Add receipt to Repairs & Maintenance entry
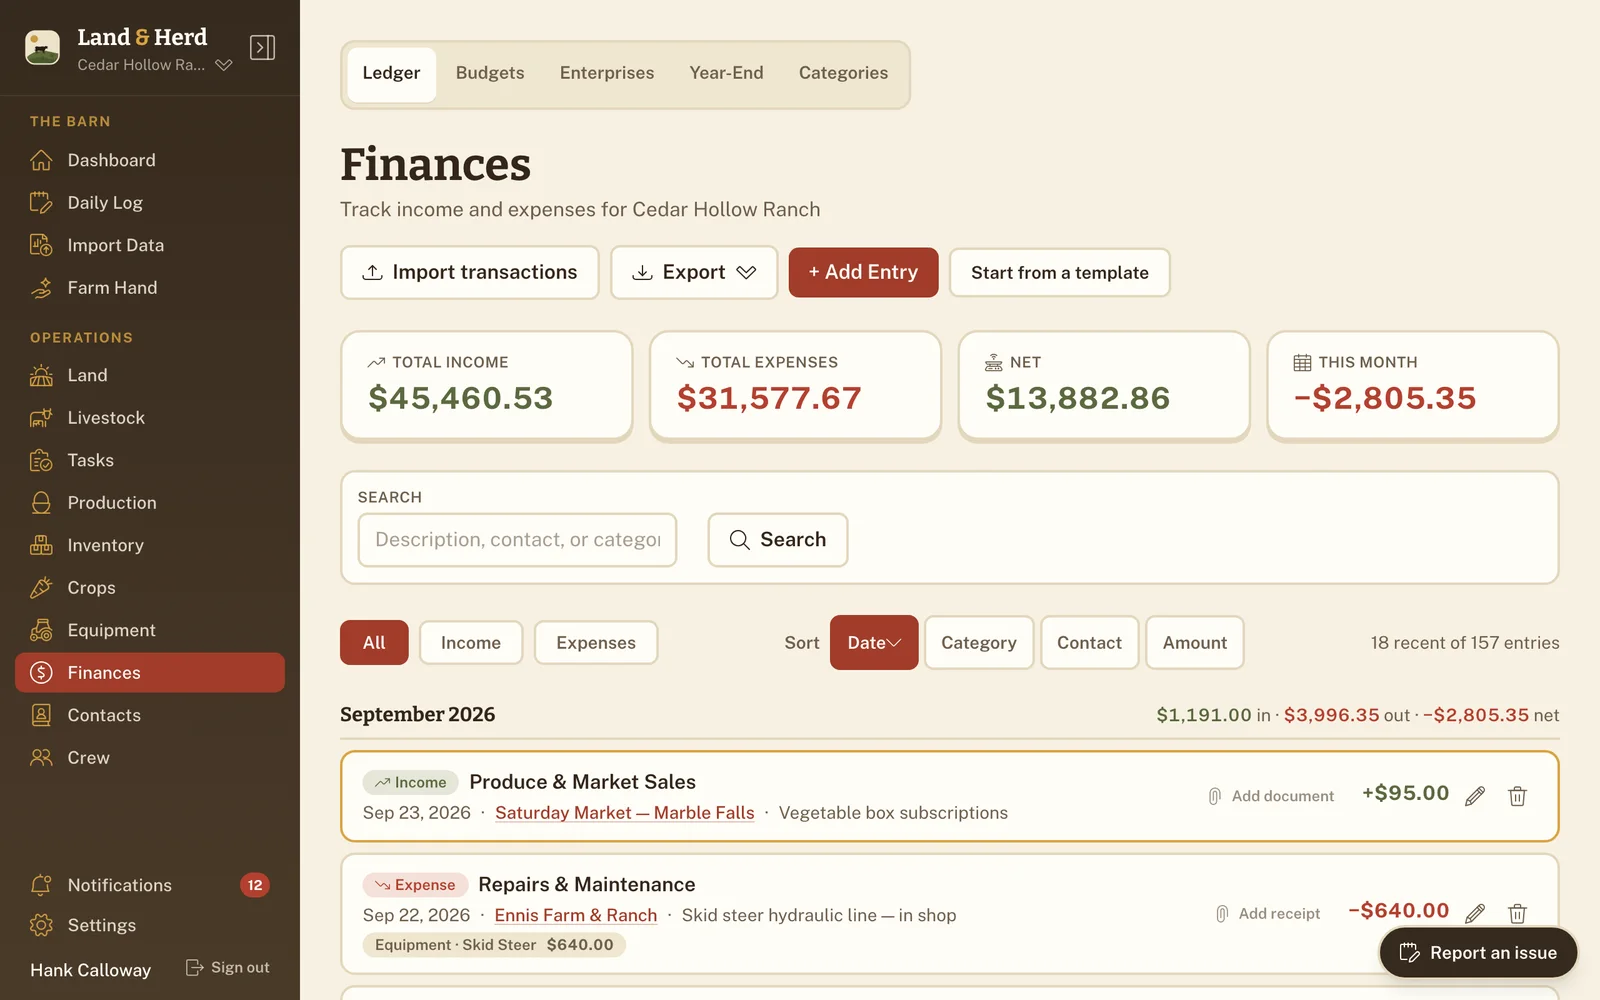Image resolution: width=1600 pixels, height=1000 pixels. tap(1268, 914)
